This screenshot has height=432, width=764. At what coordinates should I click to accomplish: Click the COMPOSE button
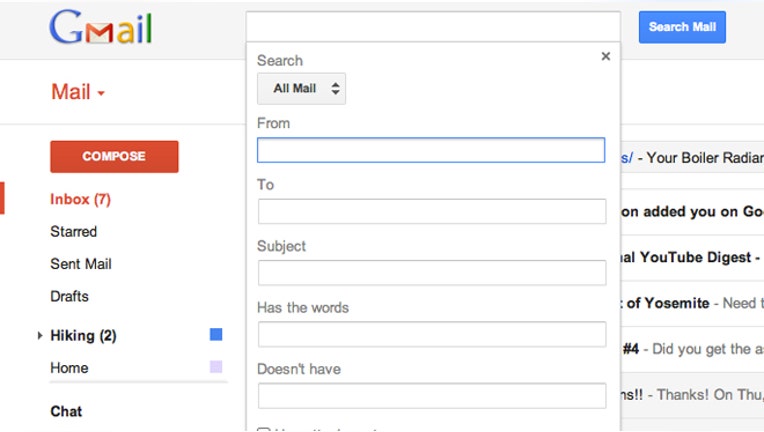click(x=114, y=156)
